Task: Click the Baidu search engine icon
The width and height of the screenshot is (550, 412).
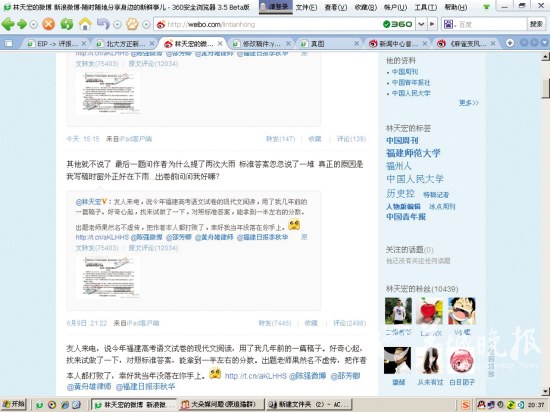Action: coord(448,24)
